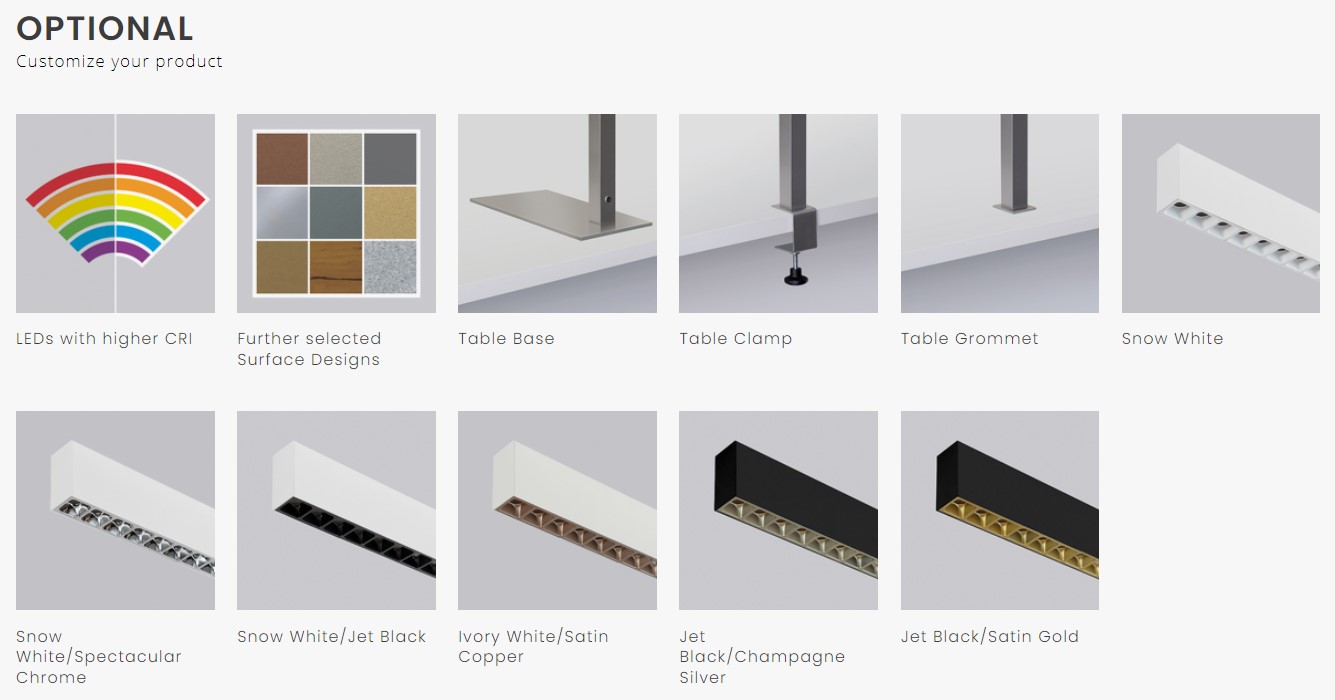Click the 'Snow White' caption text
The width and height of the screenshot is (1335, 700).
coord(1173,339)
